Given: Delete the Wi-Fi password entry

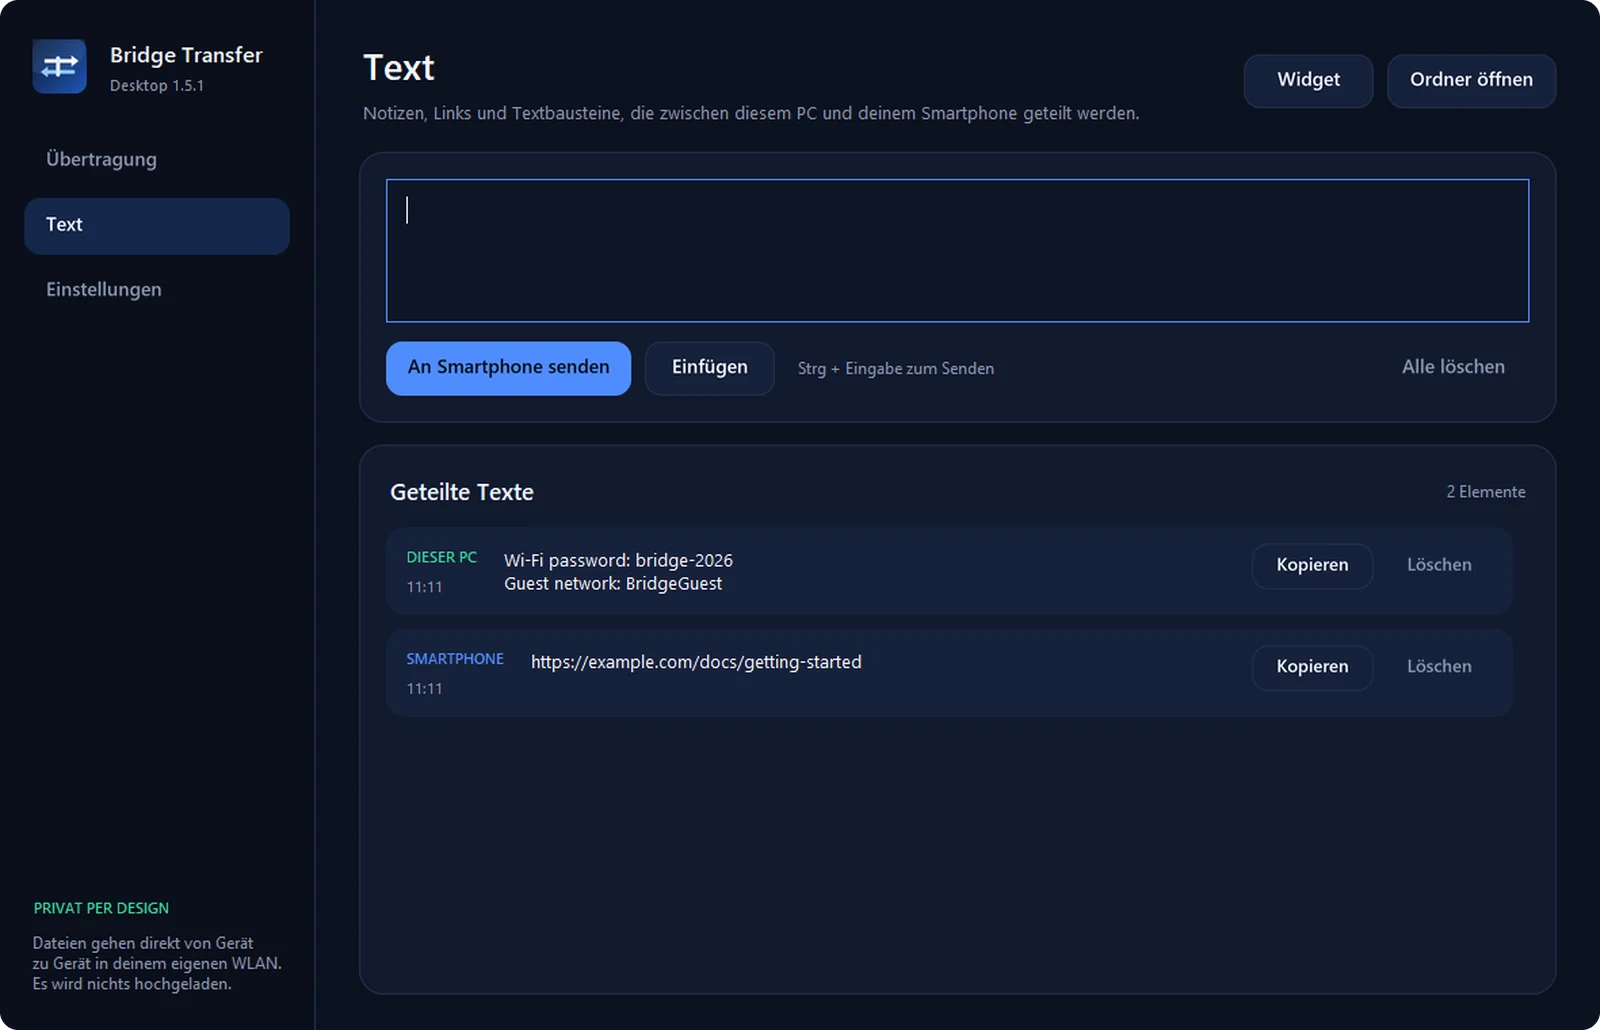Looking at the screenshot, I should tap(1439, 566).
